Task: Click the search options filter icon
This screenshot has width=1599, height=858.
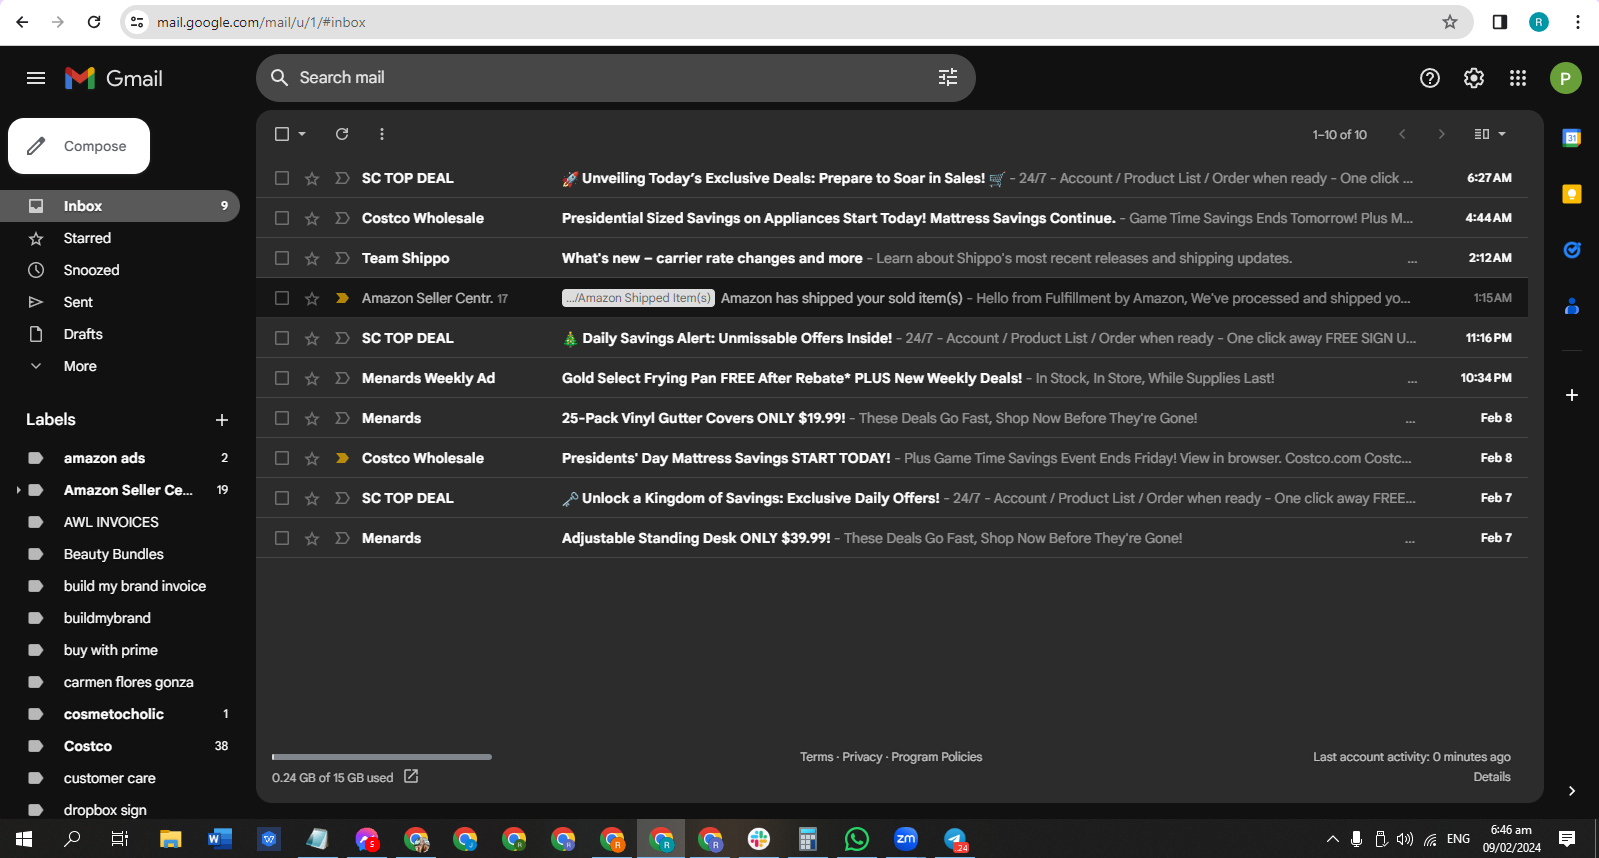Action: (x=948, y=78)
